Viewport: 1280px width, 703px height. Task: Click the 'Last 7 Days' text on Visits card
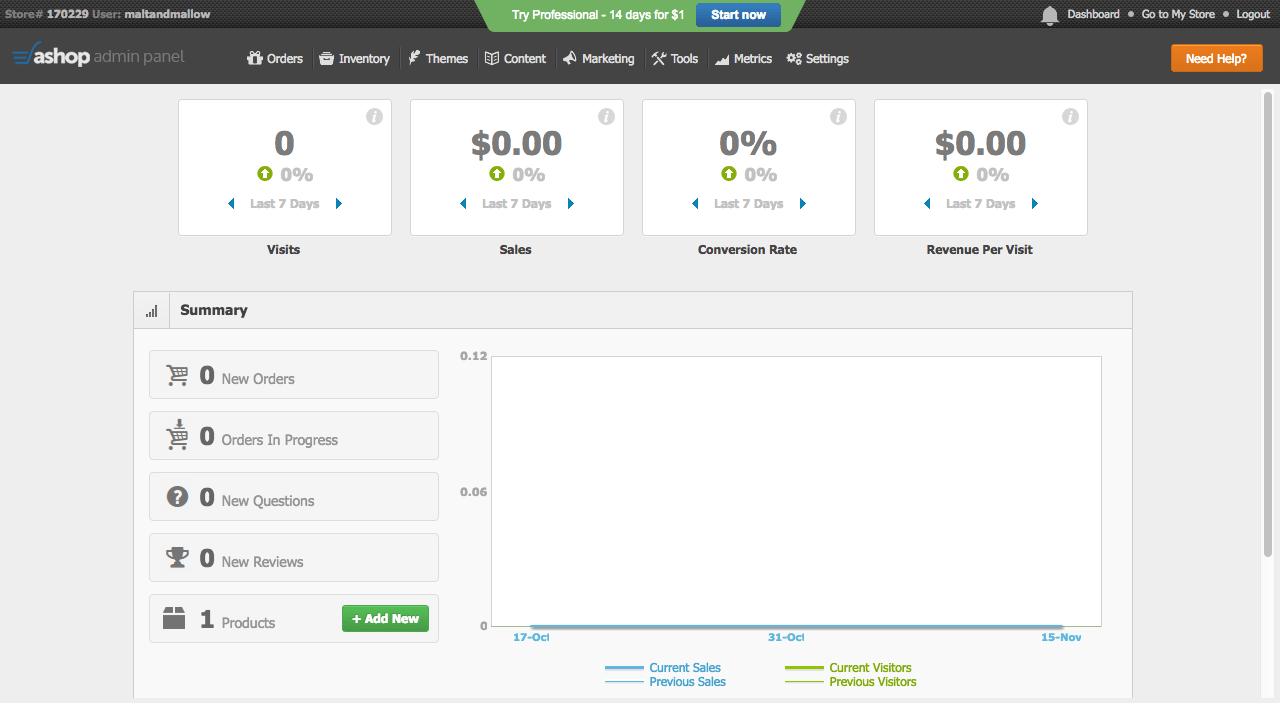[x=285, y=204]
